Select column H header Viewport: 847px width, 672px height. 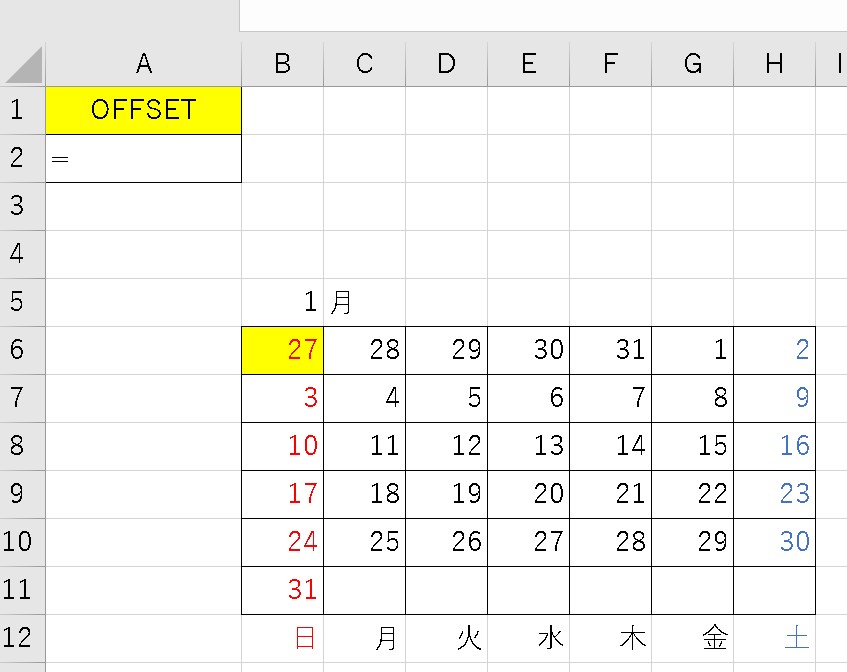tap(774, 64)
